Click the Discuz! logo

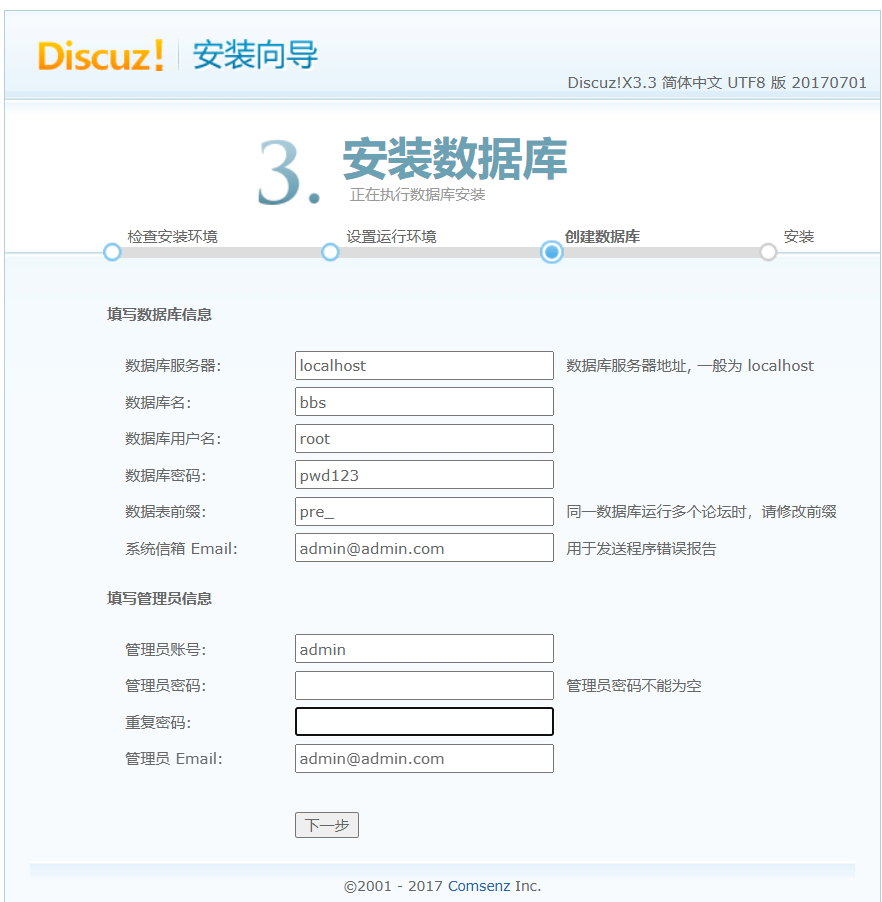click(x=101, y=55)
